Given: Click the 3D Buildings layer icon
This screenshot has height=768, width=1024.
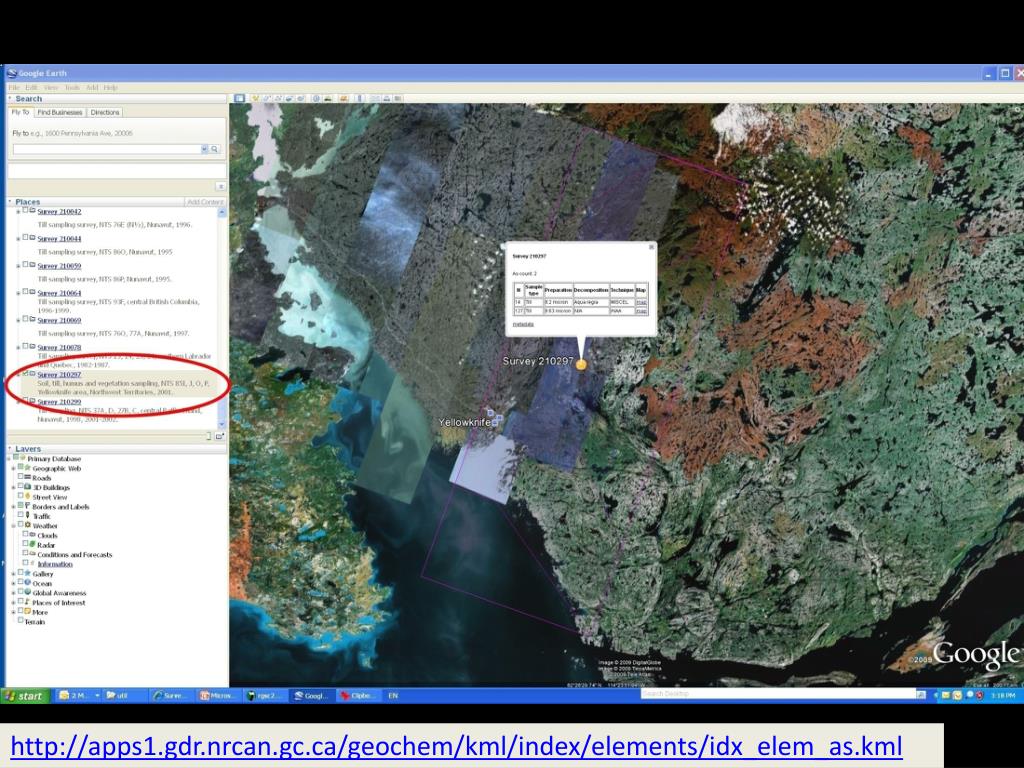Looking at the screenshot, I should pyautogui.click(x=27, y=487).
